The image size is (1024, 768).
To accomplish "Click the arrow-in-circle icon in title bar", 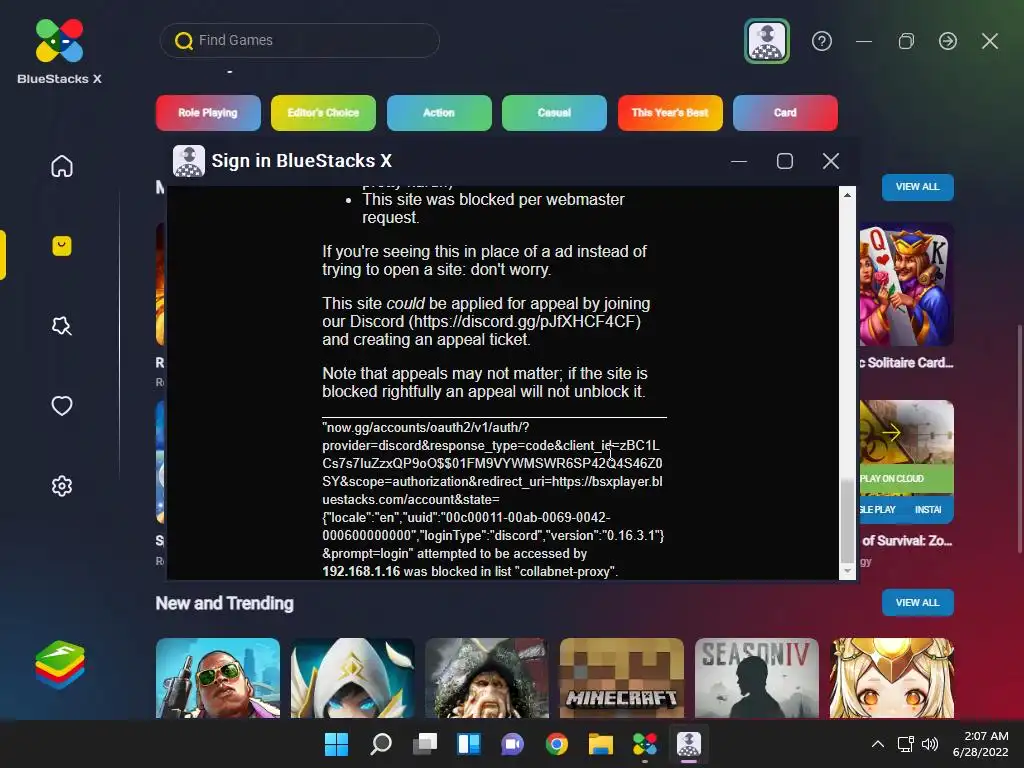I will [948, 41].
